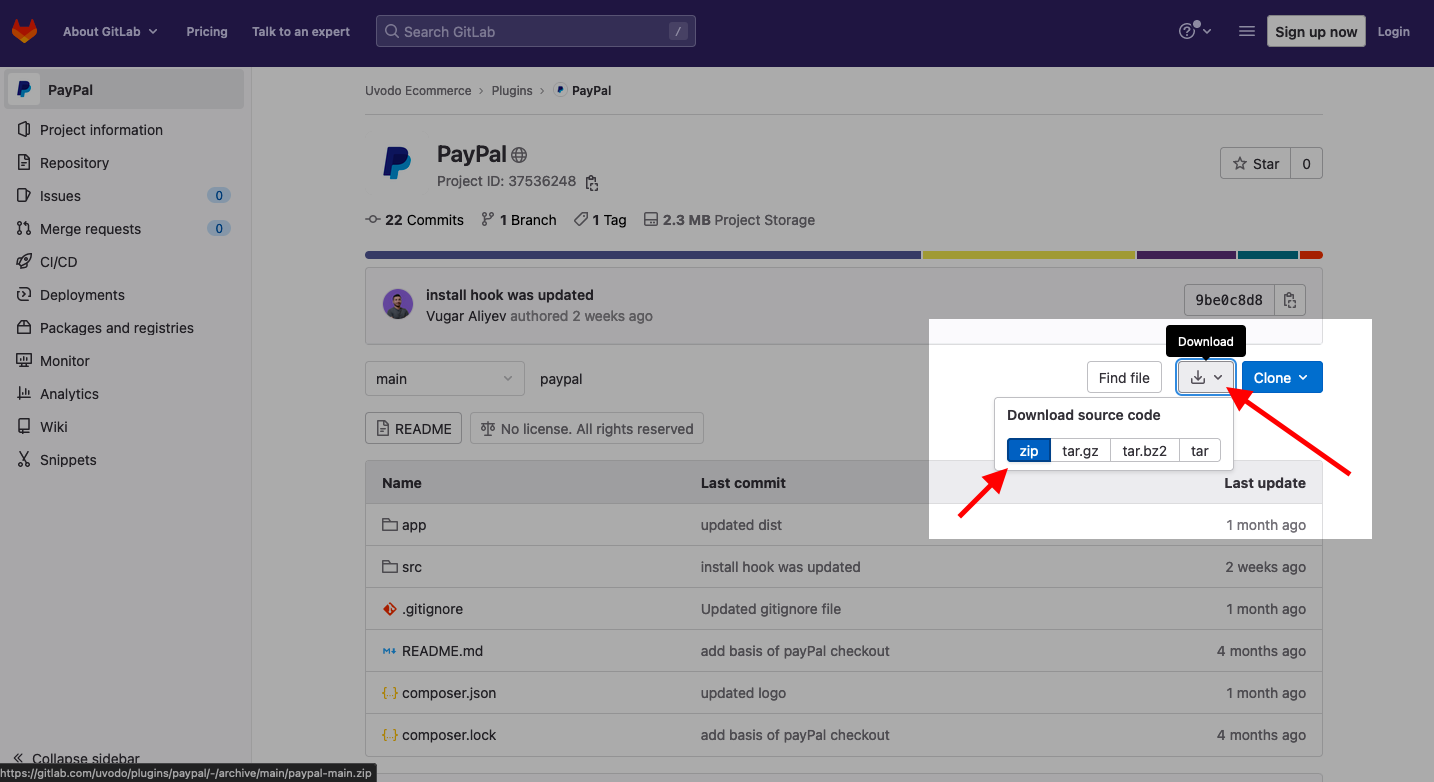
Task: Open commit 'install hook was updated'
Action: coord(510,295)
